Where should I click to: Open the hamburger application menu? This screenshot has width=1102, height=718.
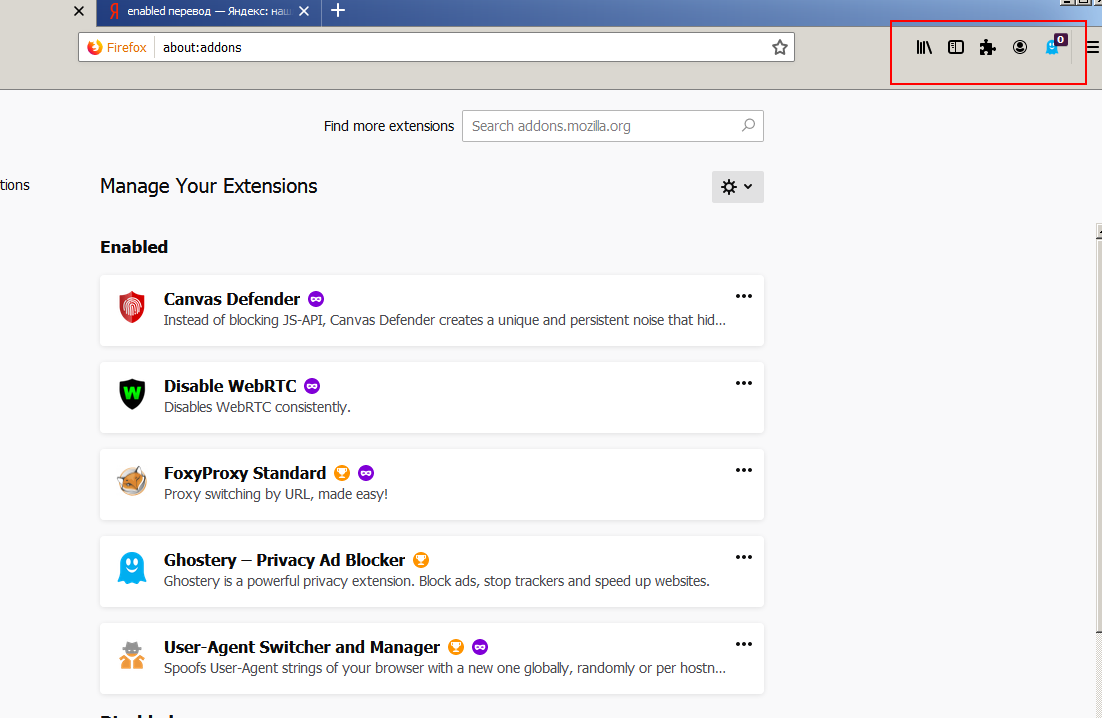click(1092, 47)
